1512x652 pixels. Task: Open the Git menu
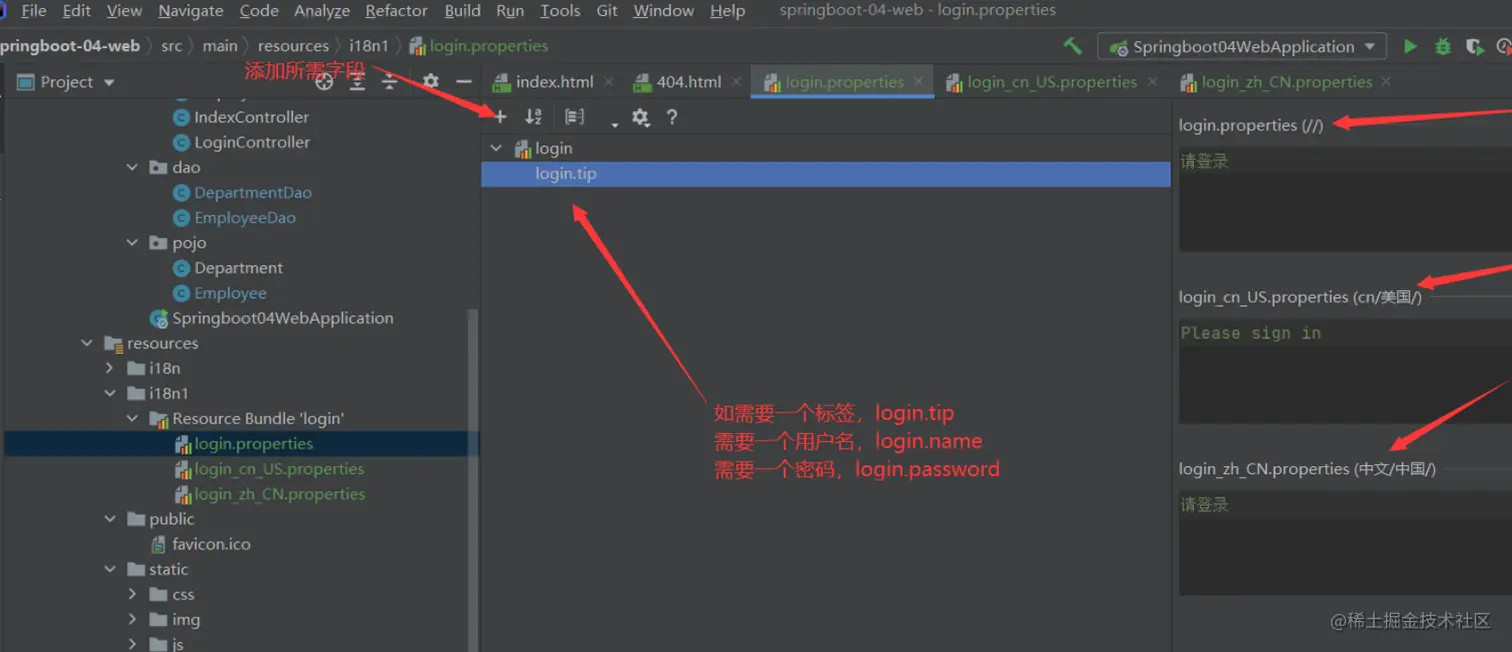tap(607, 11)
